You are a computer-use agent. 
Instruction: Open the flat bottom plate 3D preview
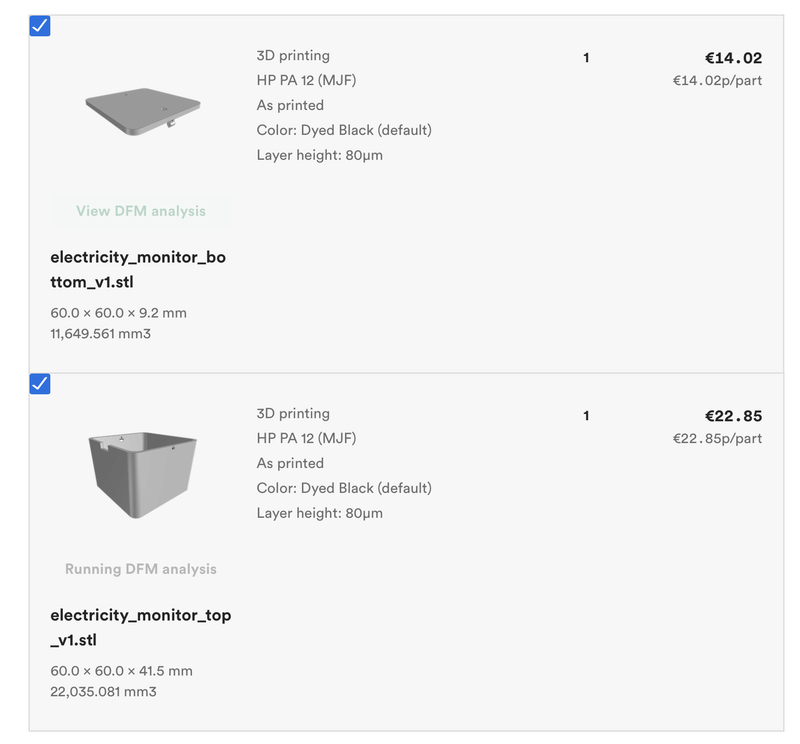tap(142, 111)
